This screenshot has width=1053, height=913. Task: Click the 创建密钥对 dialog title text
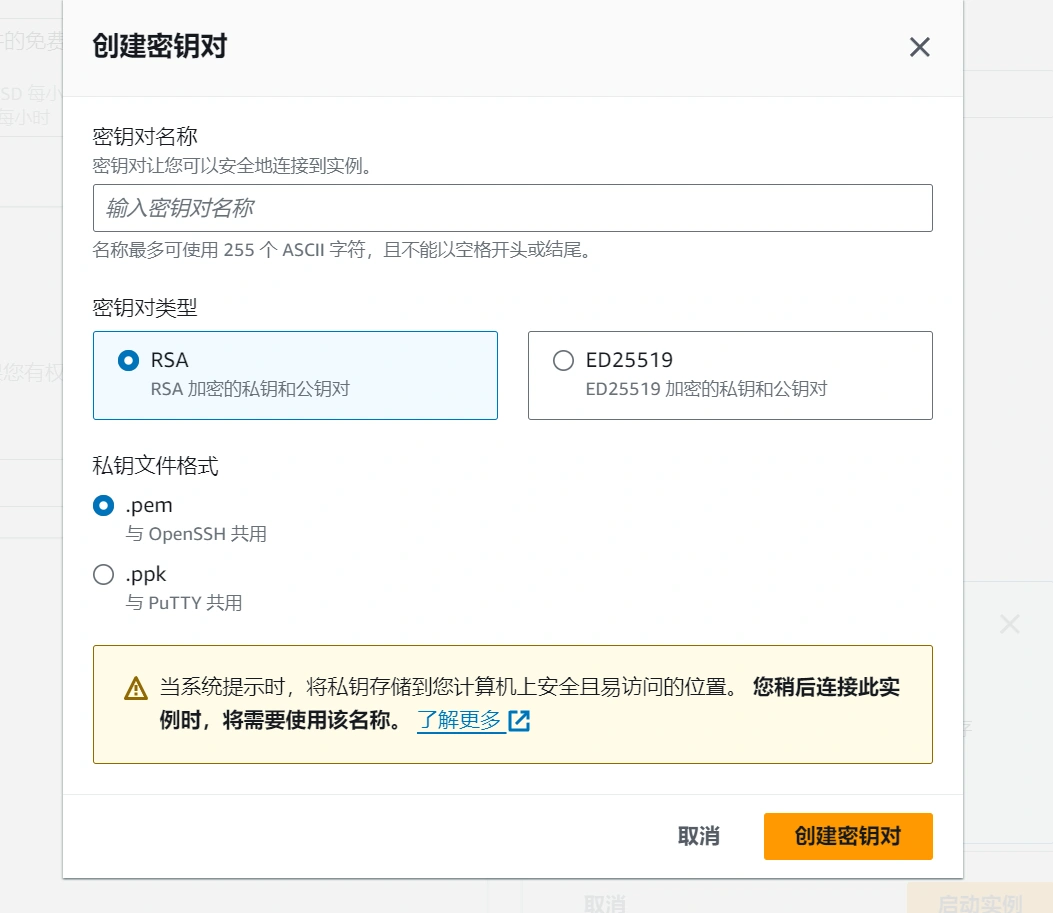(159, 46)
